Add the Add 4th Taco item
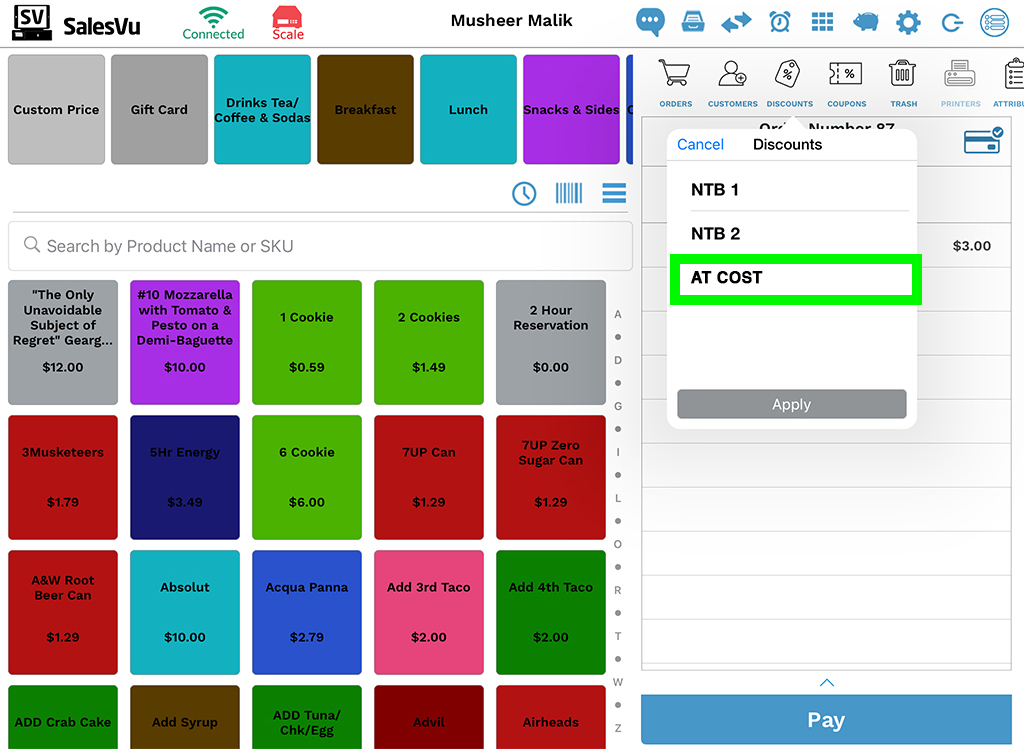This screenshot has width=1024, height=749. 551,613
